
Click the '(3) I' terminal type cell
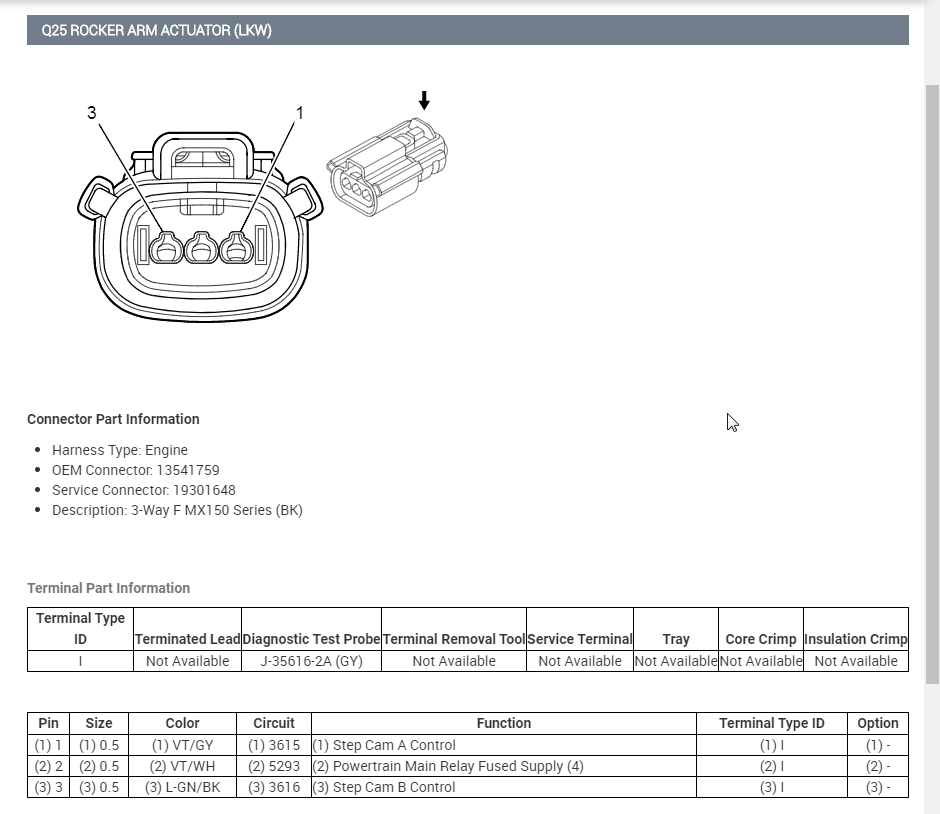[x=772, y=787]
